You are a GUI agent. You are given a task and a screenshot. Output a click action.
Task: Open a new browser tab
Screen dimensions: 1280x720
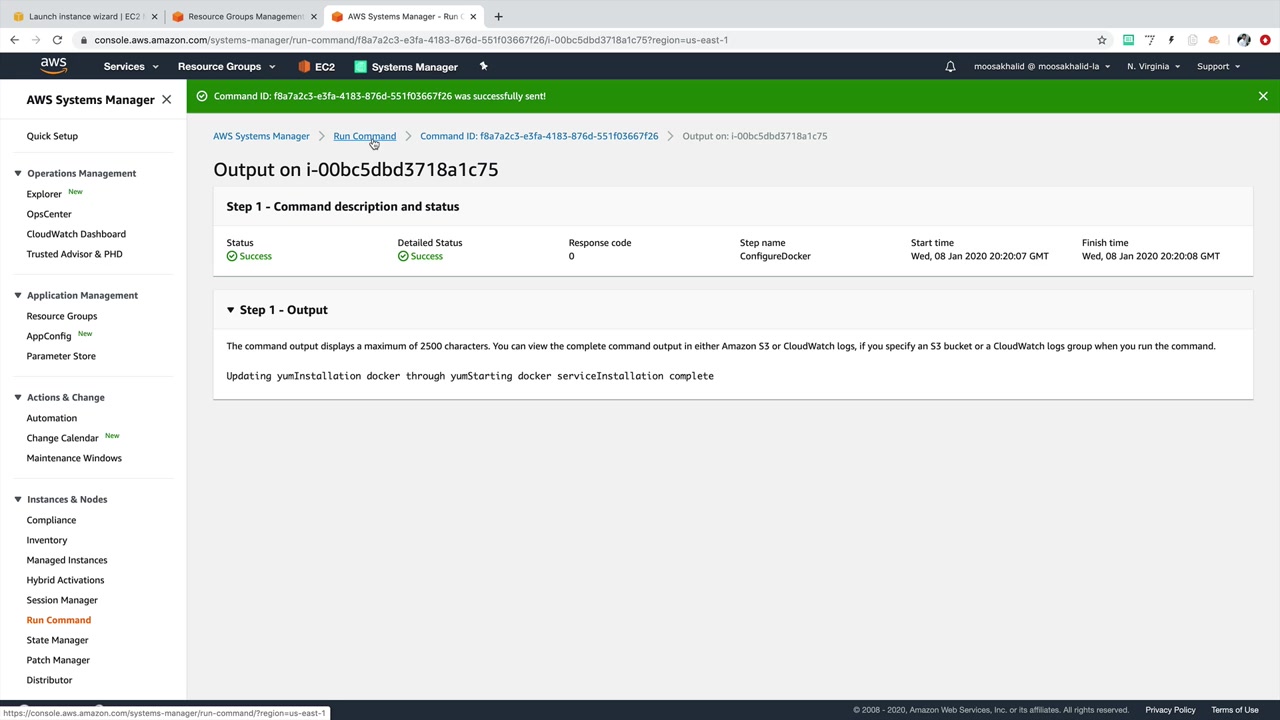pos(498,16)
